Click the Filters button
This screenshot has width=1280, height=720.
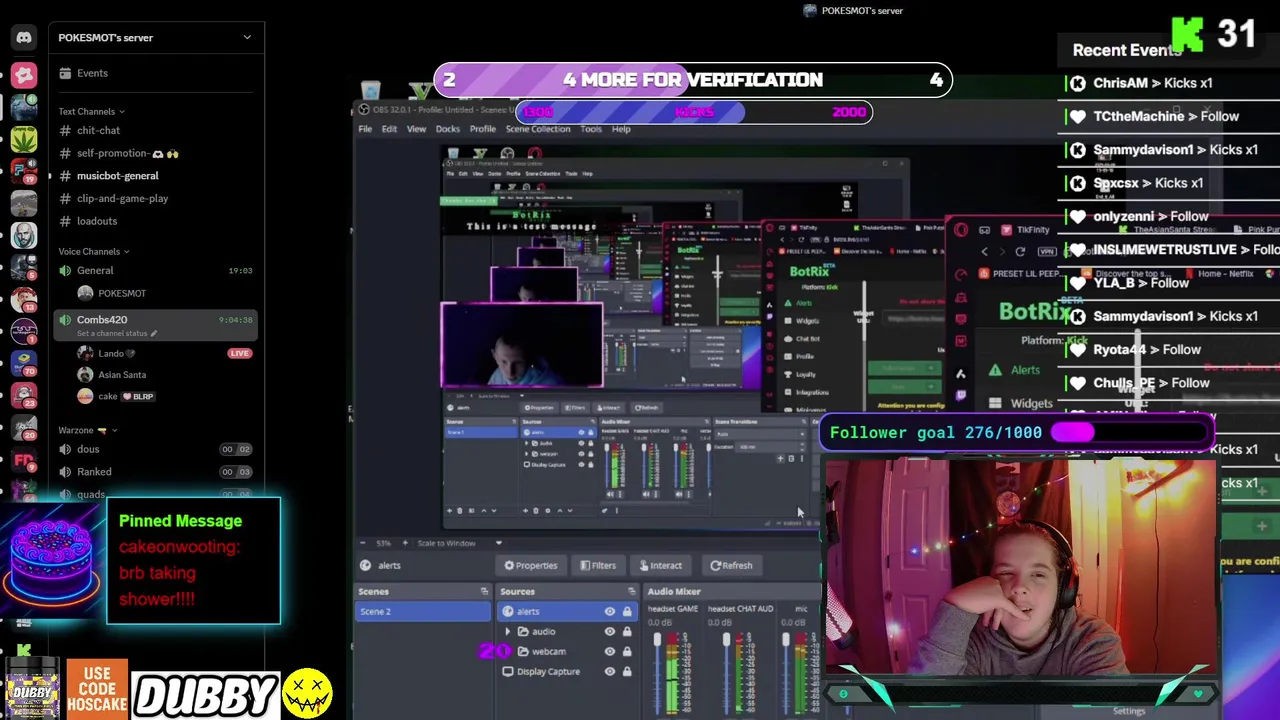pos(598,565)
